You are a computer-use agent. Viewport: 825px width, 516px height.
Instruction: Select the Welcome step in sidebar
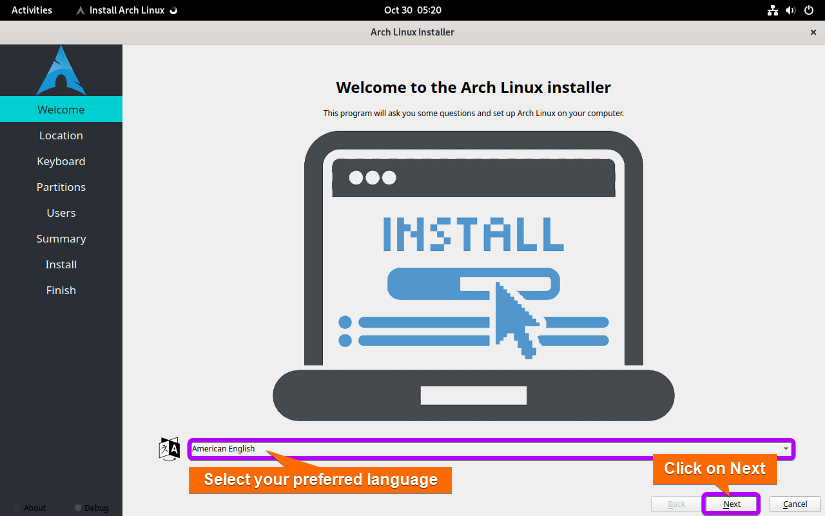click(61, 109)
